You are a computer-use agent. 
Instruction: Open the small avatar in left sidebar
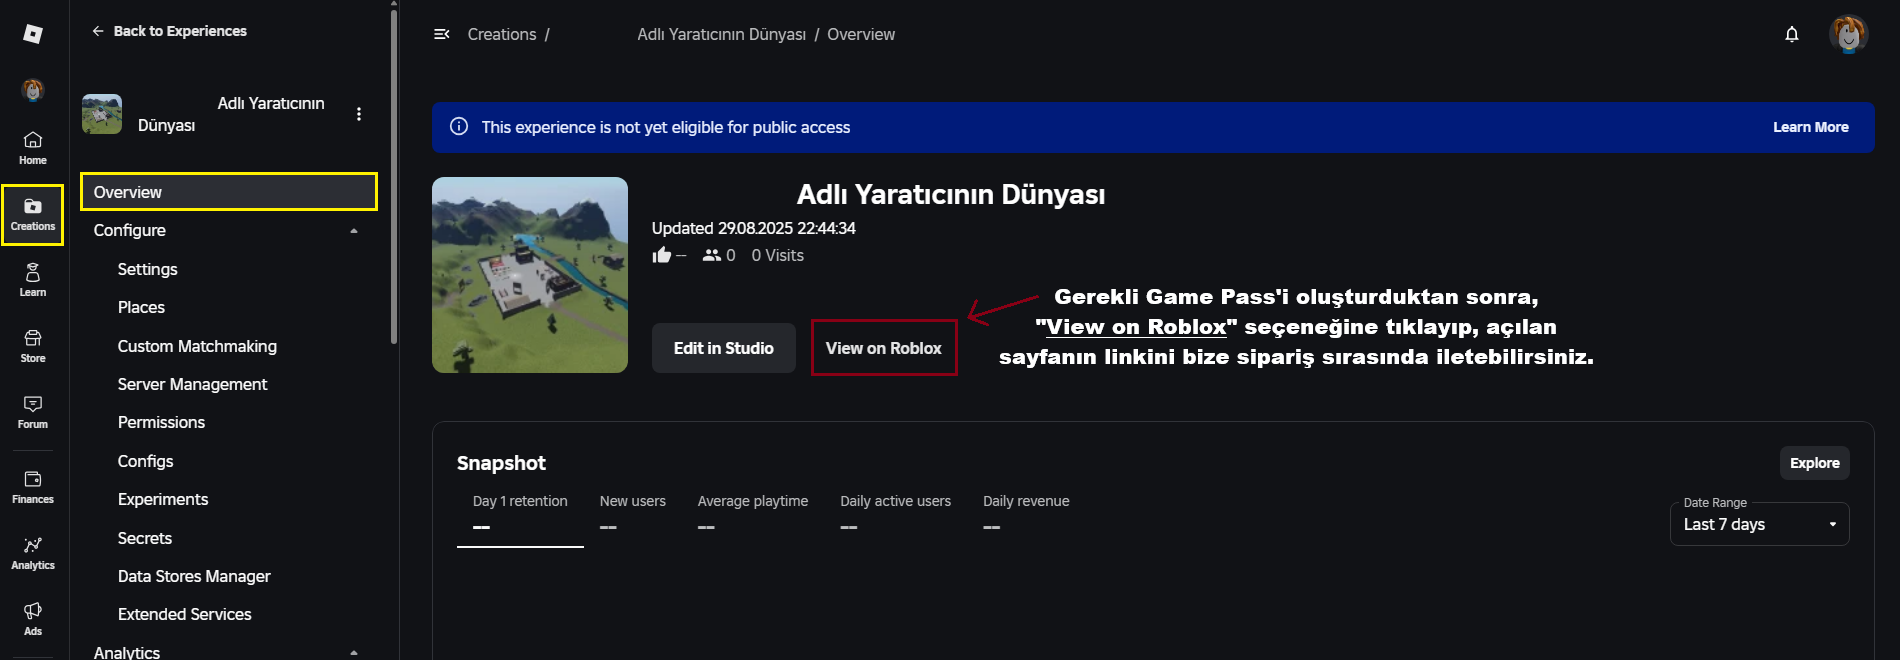pyautogui.click(x=33, y=90)
